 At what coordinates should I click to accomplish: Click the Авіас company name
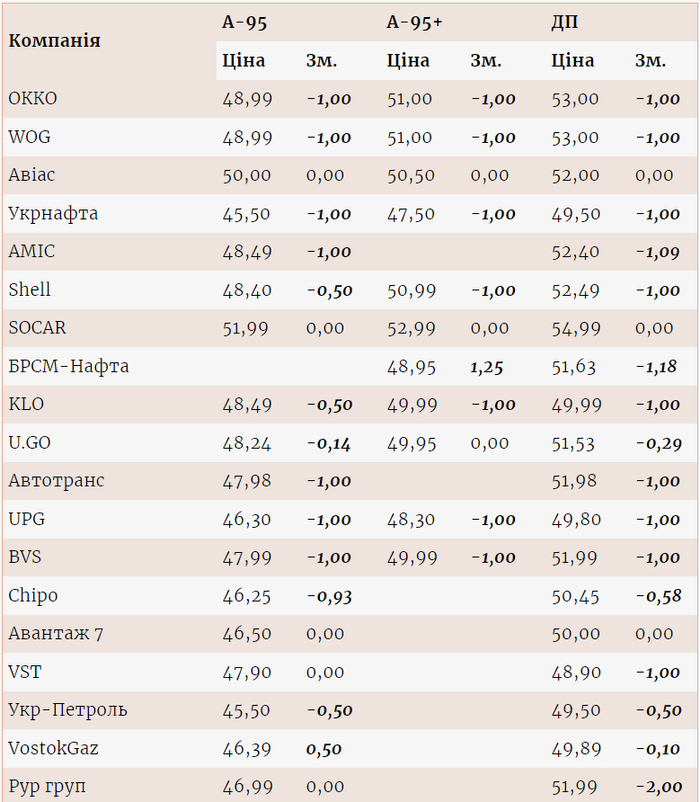click(x=32, y=175)
